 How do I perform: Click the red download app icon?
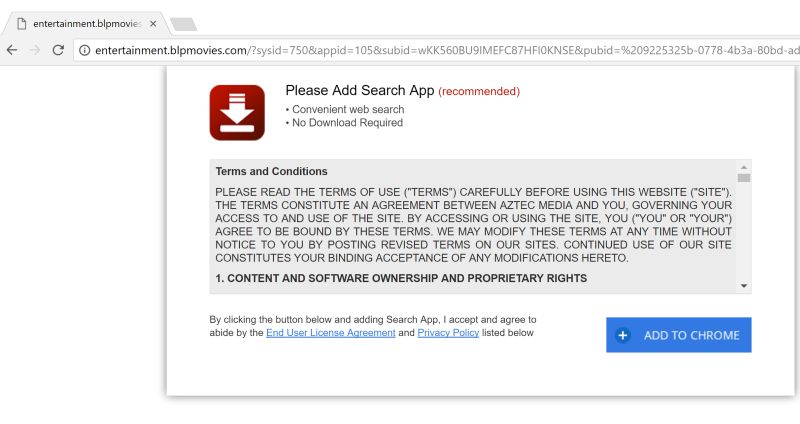[x=237, y=113]
